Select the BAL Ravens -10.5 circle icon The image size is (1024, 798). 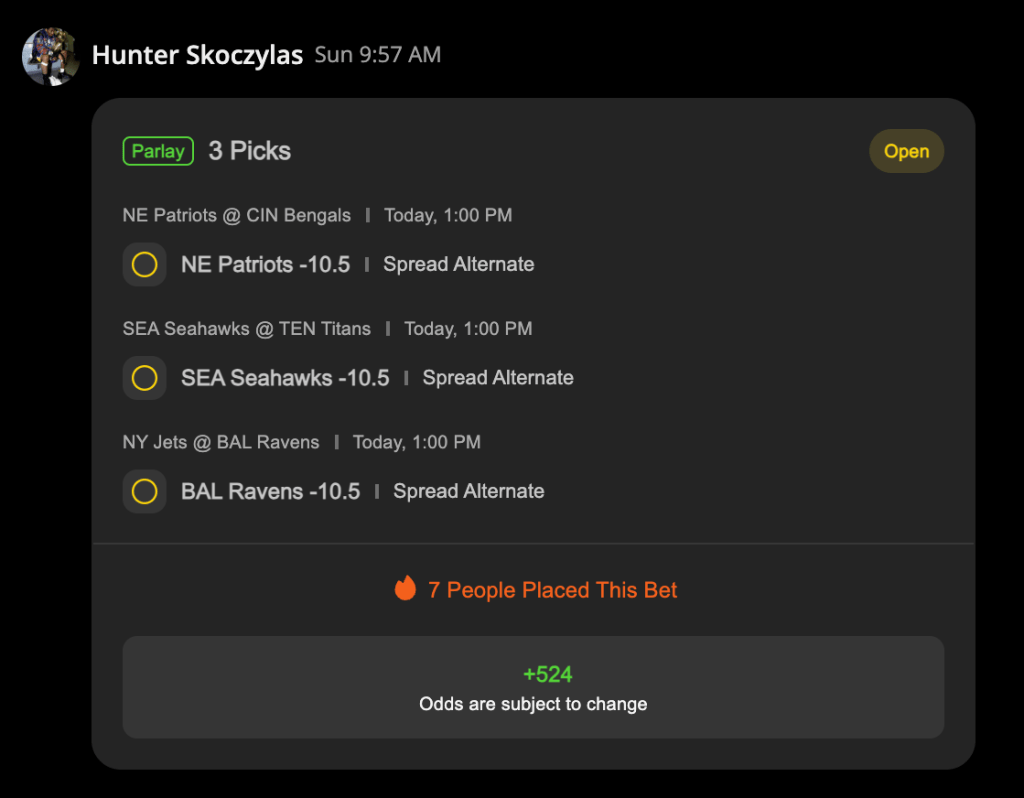point(145,492)
